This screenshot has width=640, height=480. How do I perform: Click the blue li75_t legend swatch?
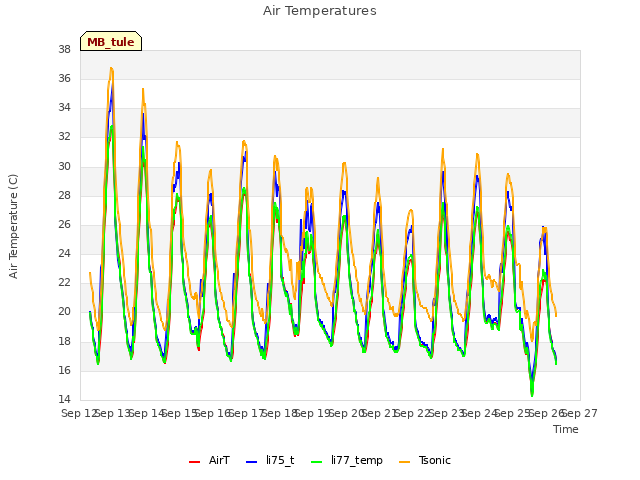coord(252,462)
